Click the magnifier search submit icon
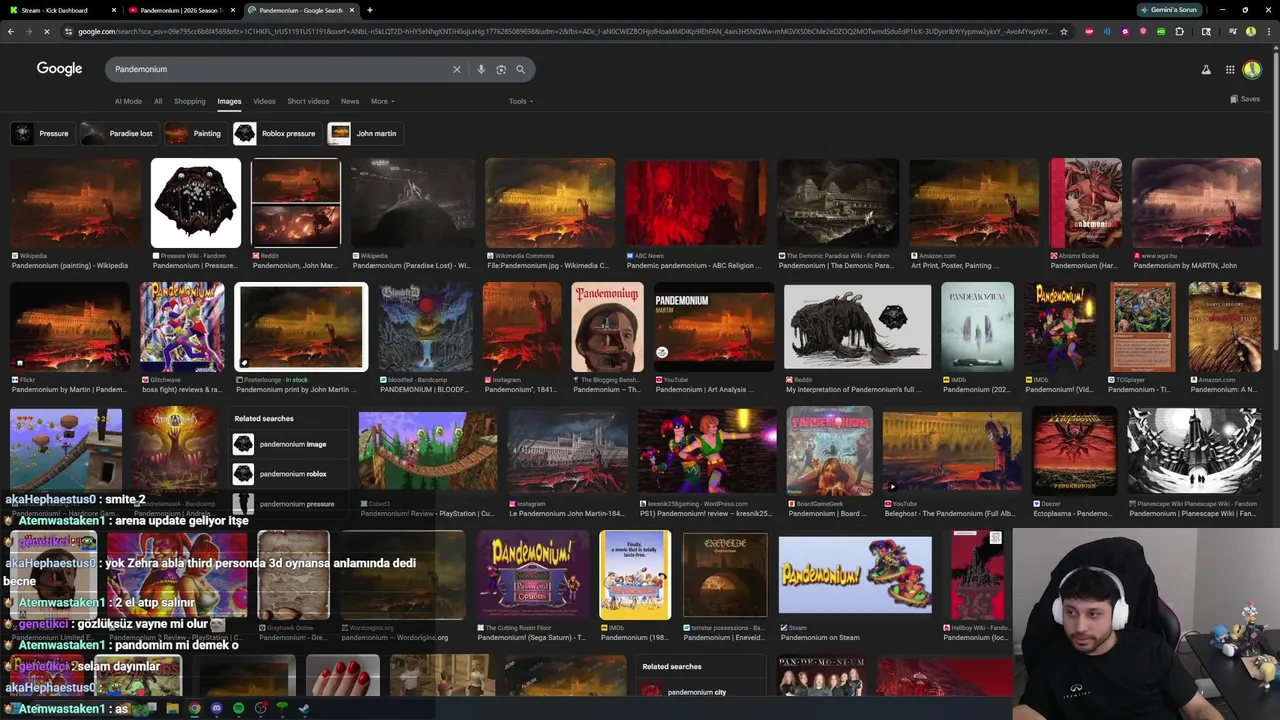The width and height of the screenshot is (1280, 720). [x=520, y=69]
